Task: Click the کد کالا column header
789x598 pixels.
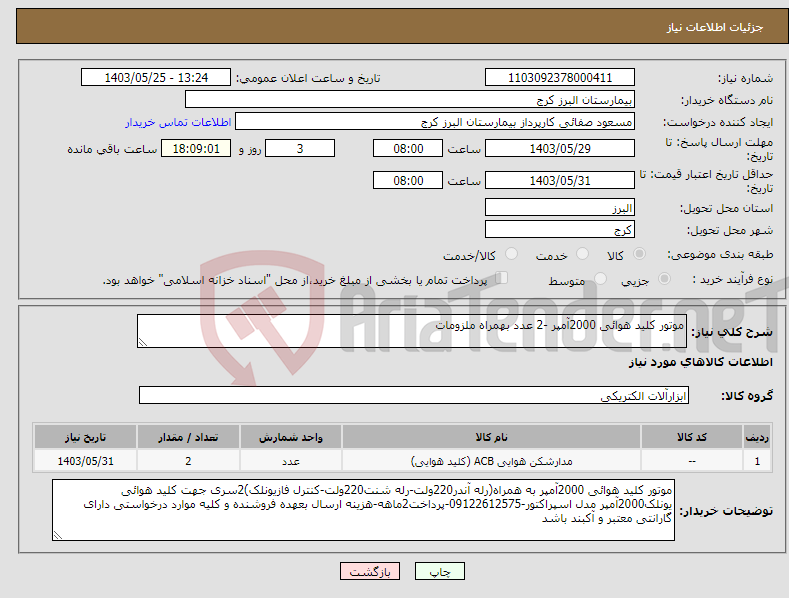Action: click(692, 437)
